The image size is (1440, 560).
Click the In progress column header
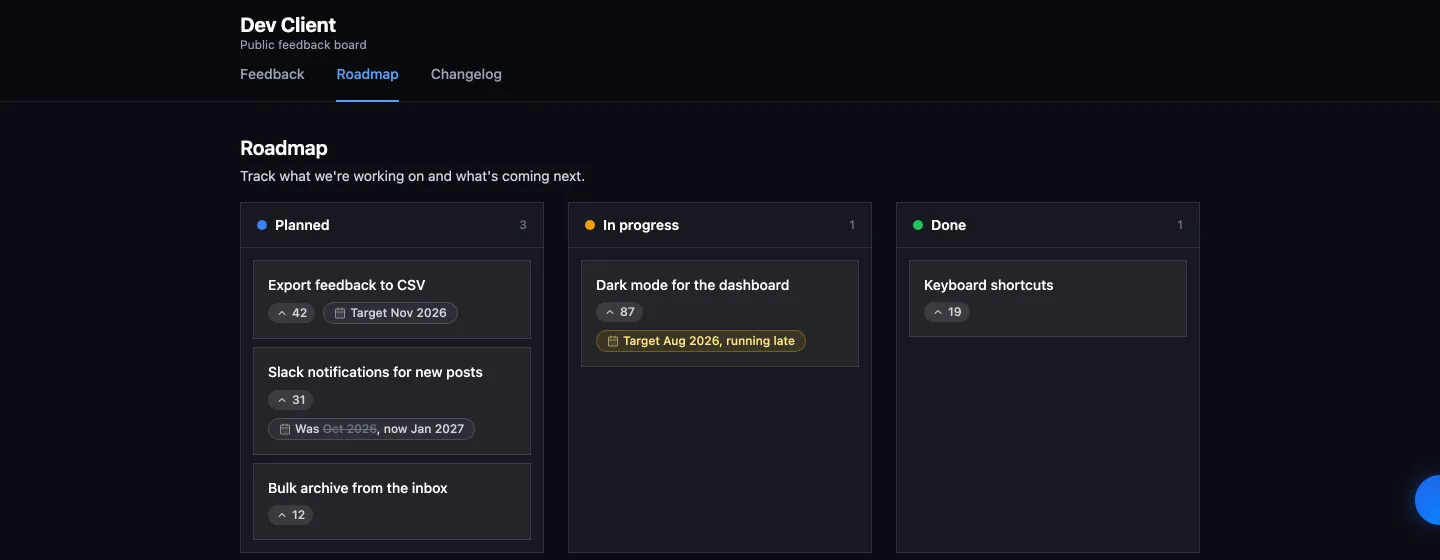pyautogui.click(x=720, y=225)
